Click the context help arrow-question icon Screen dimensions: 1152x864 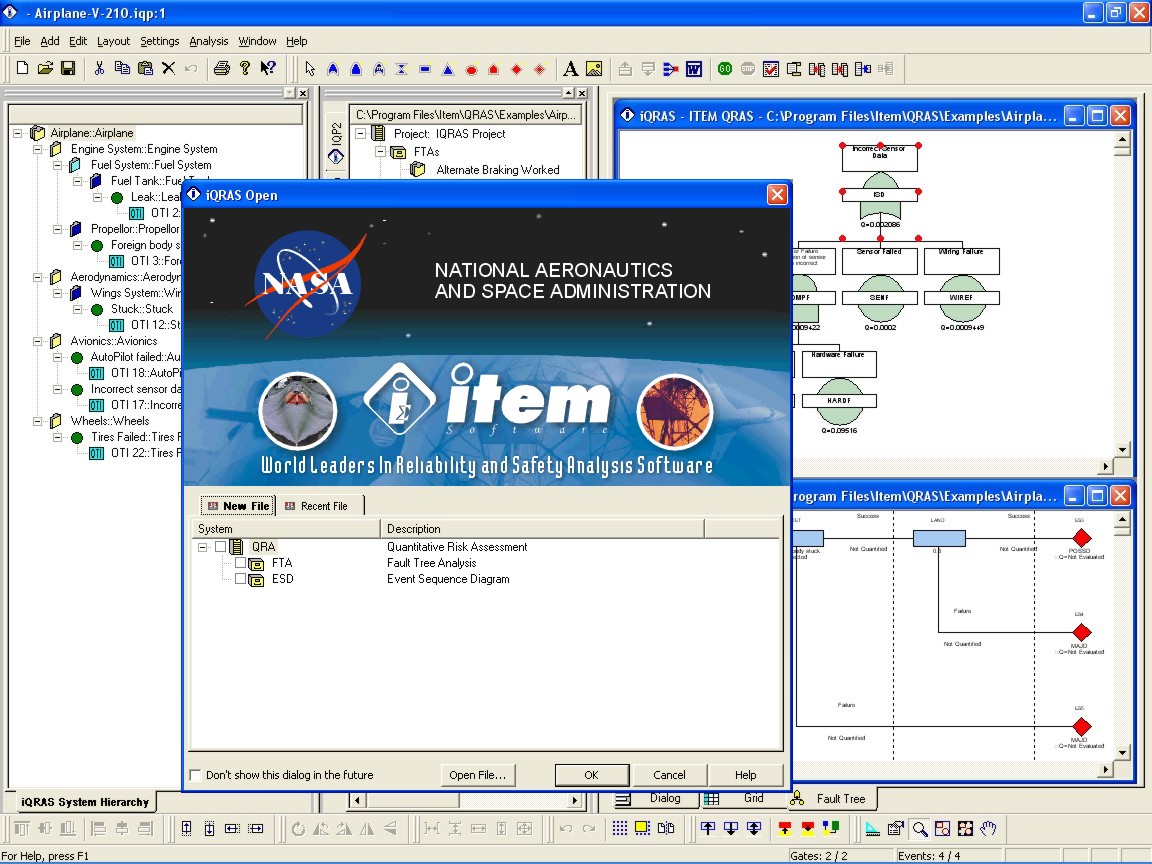(x=268, y=68)
